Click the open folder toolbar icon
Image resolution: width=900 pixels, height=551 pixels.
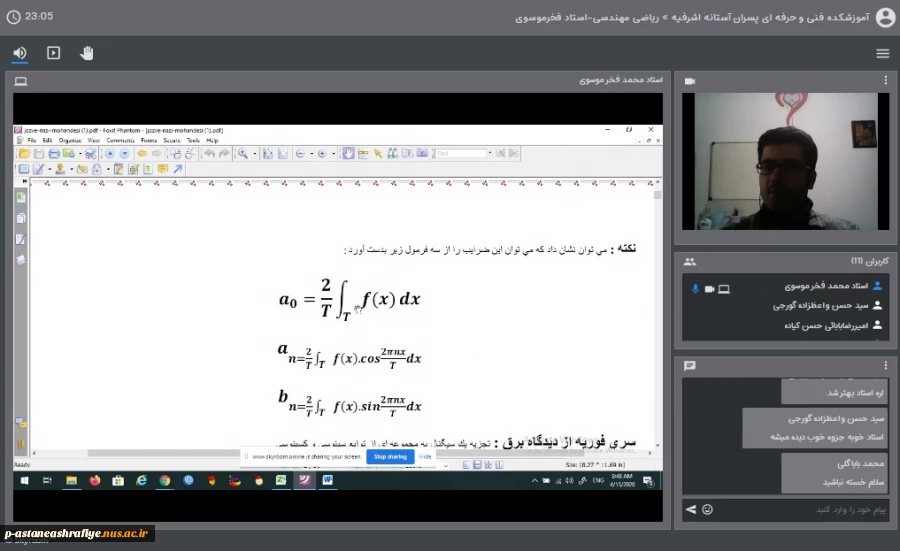coord(24,153)
